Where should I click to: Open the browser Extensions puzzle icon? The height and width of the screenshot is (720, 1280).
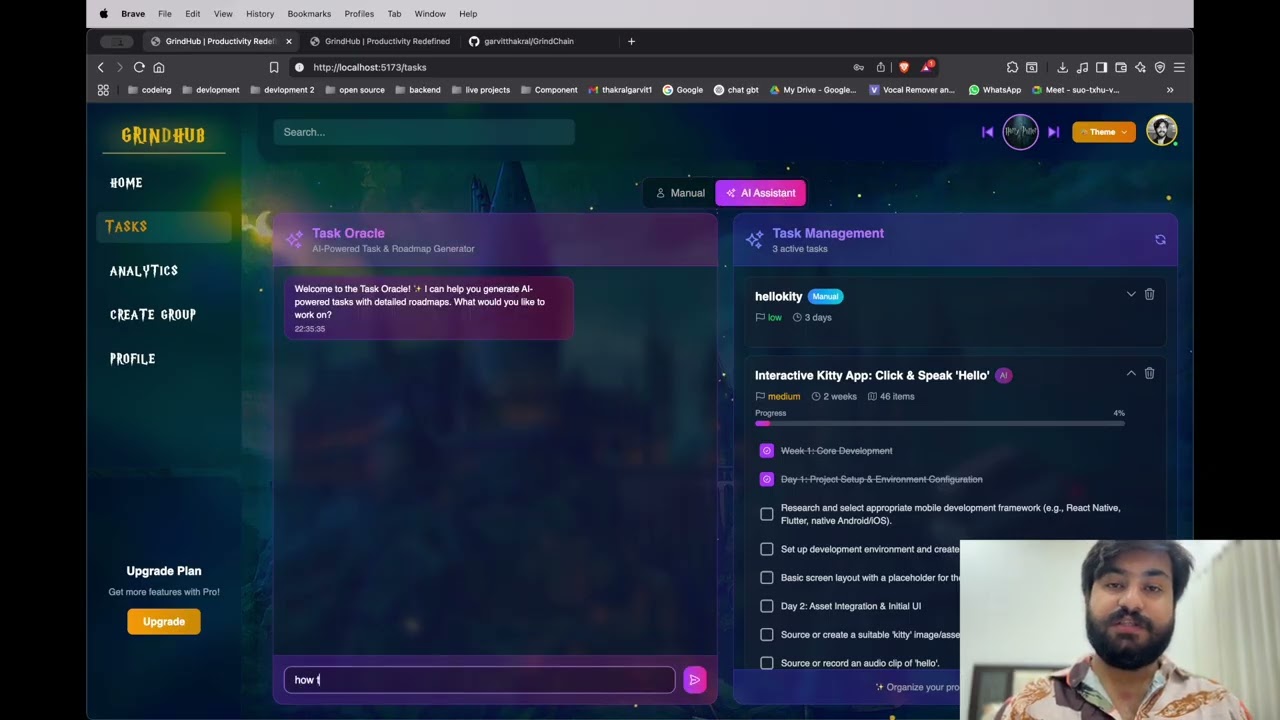point(1012,67)
